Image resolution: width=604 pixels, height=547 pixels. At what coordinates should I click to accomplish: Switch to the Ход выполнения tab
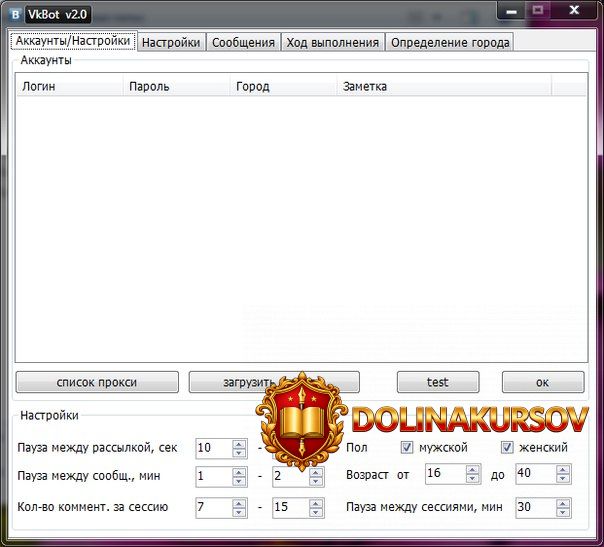[x=333, y=42]
